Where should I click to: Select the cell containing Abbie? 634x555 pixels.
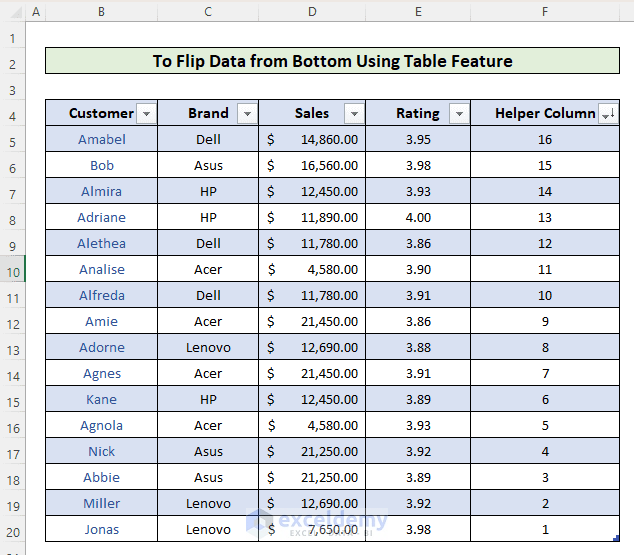coord(101,477)
